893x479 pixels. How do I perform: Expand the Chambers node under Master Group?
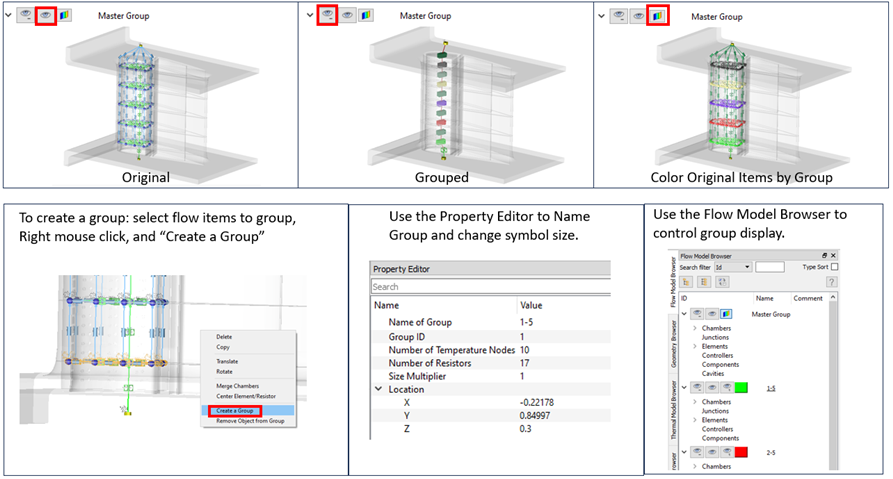tap(694, 328)
